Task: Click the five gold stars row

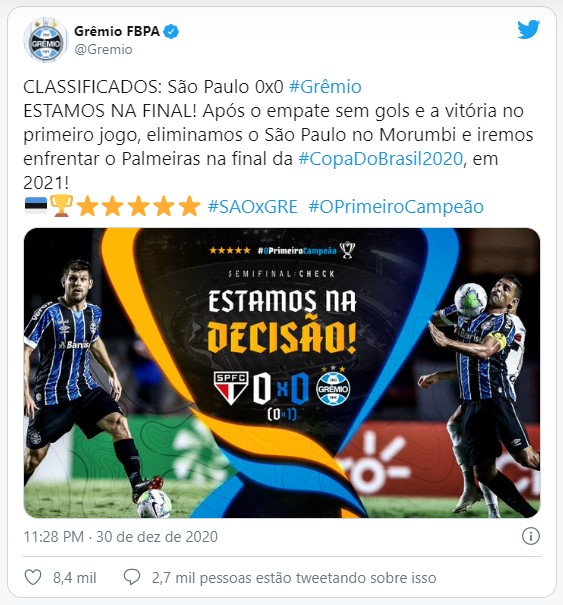Action: (x=138, y=206)
